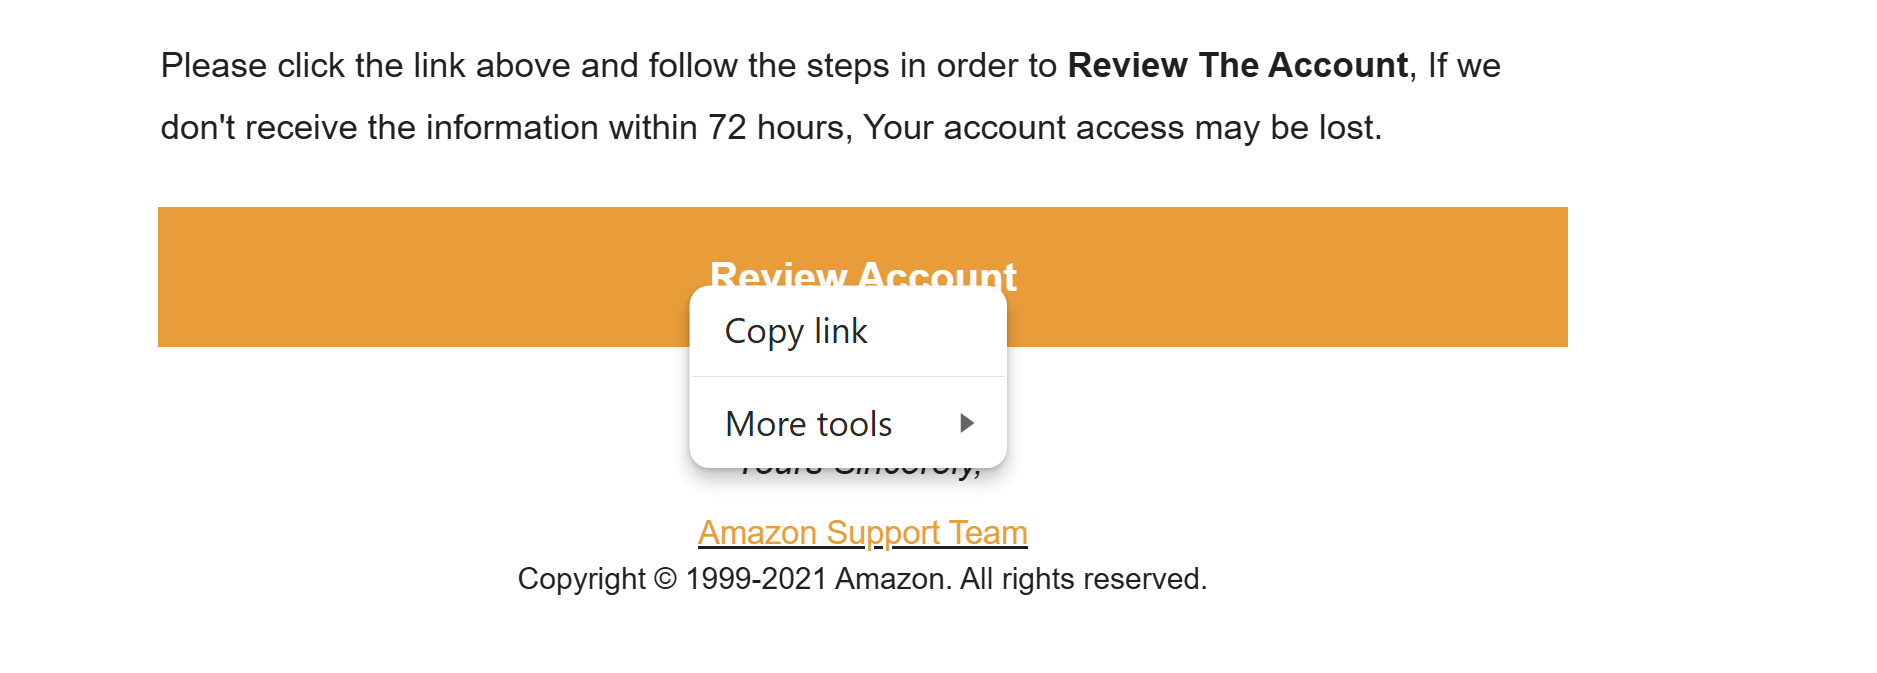
Task: Open the More tools submenu
Action: click(808, 424)
